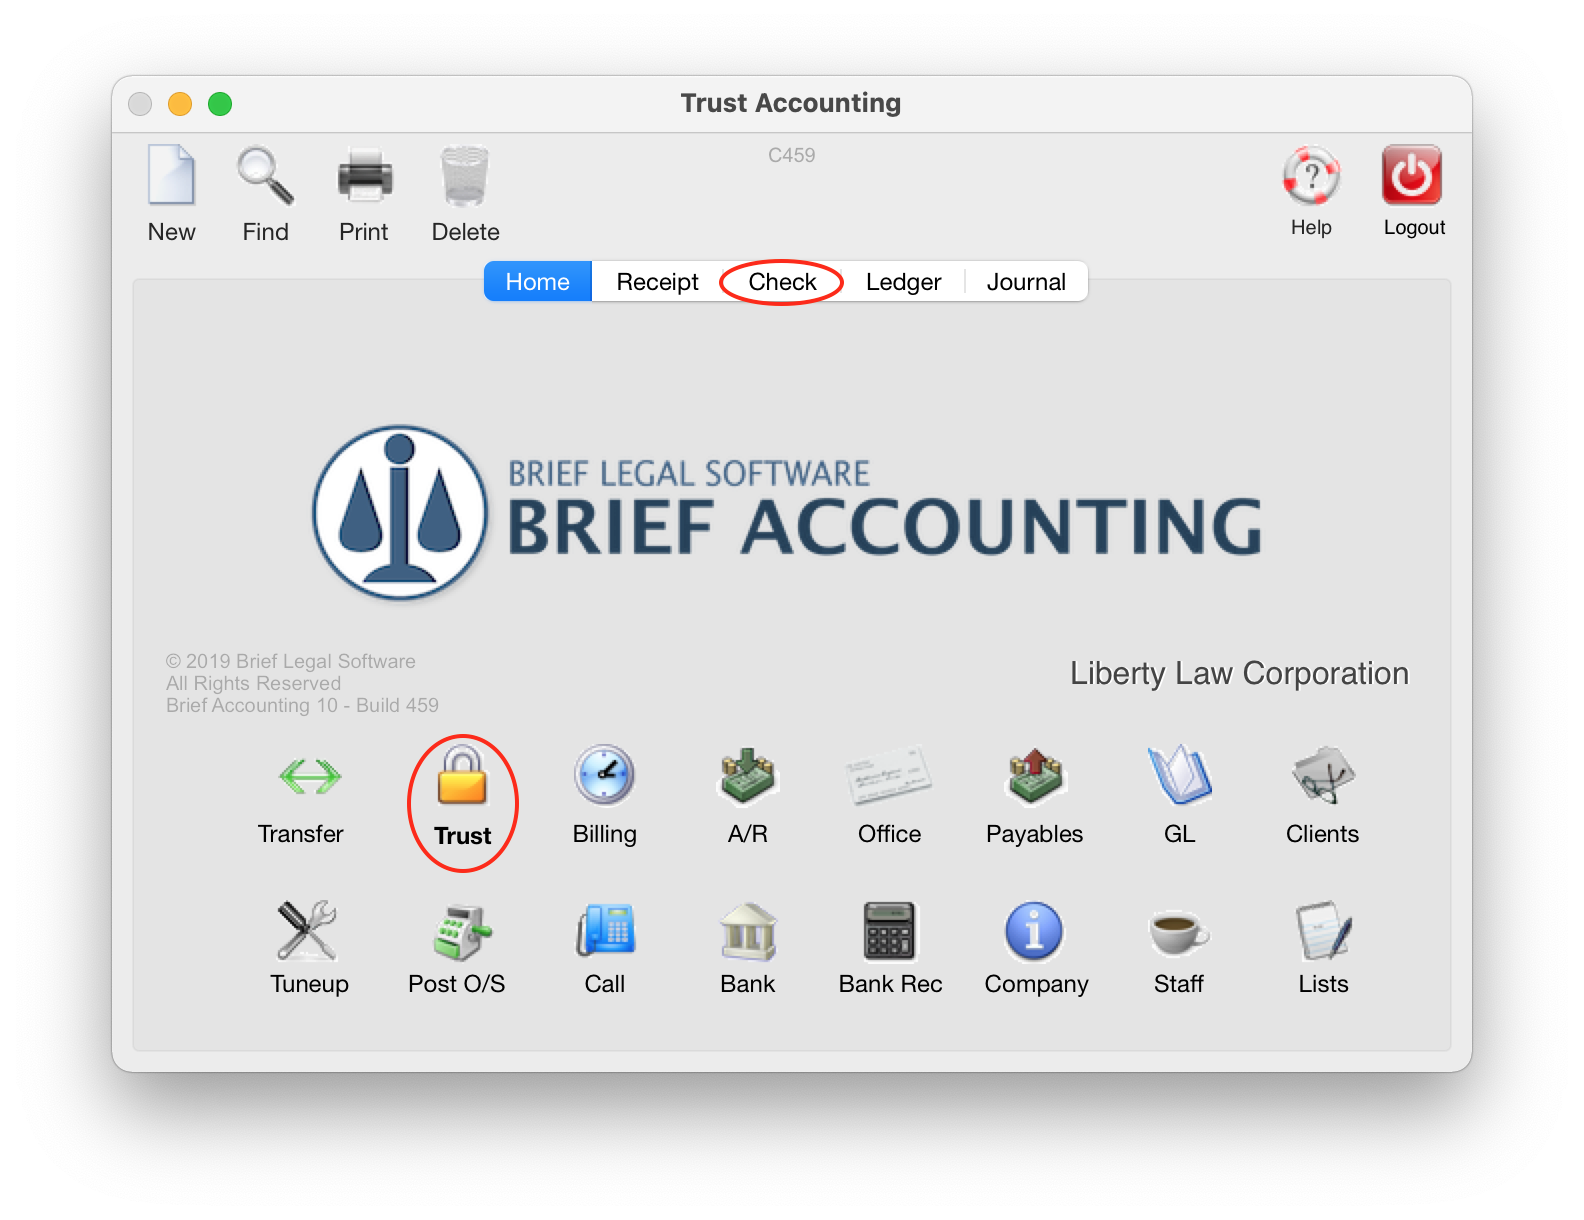Open the Transfer arrows icon

[x=310, y=776]
